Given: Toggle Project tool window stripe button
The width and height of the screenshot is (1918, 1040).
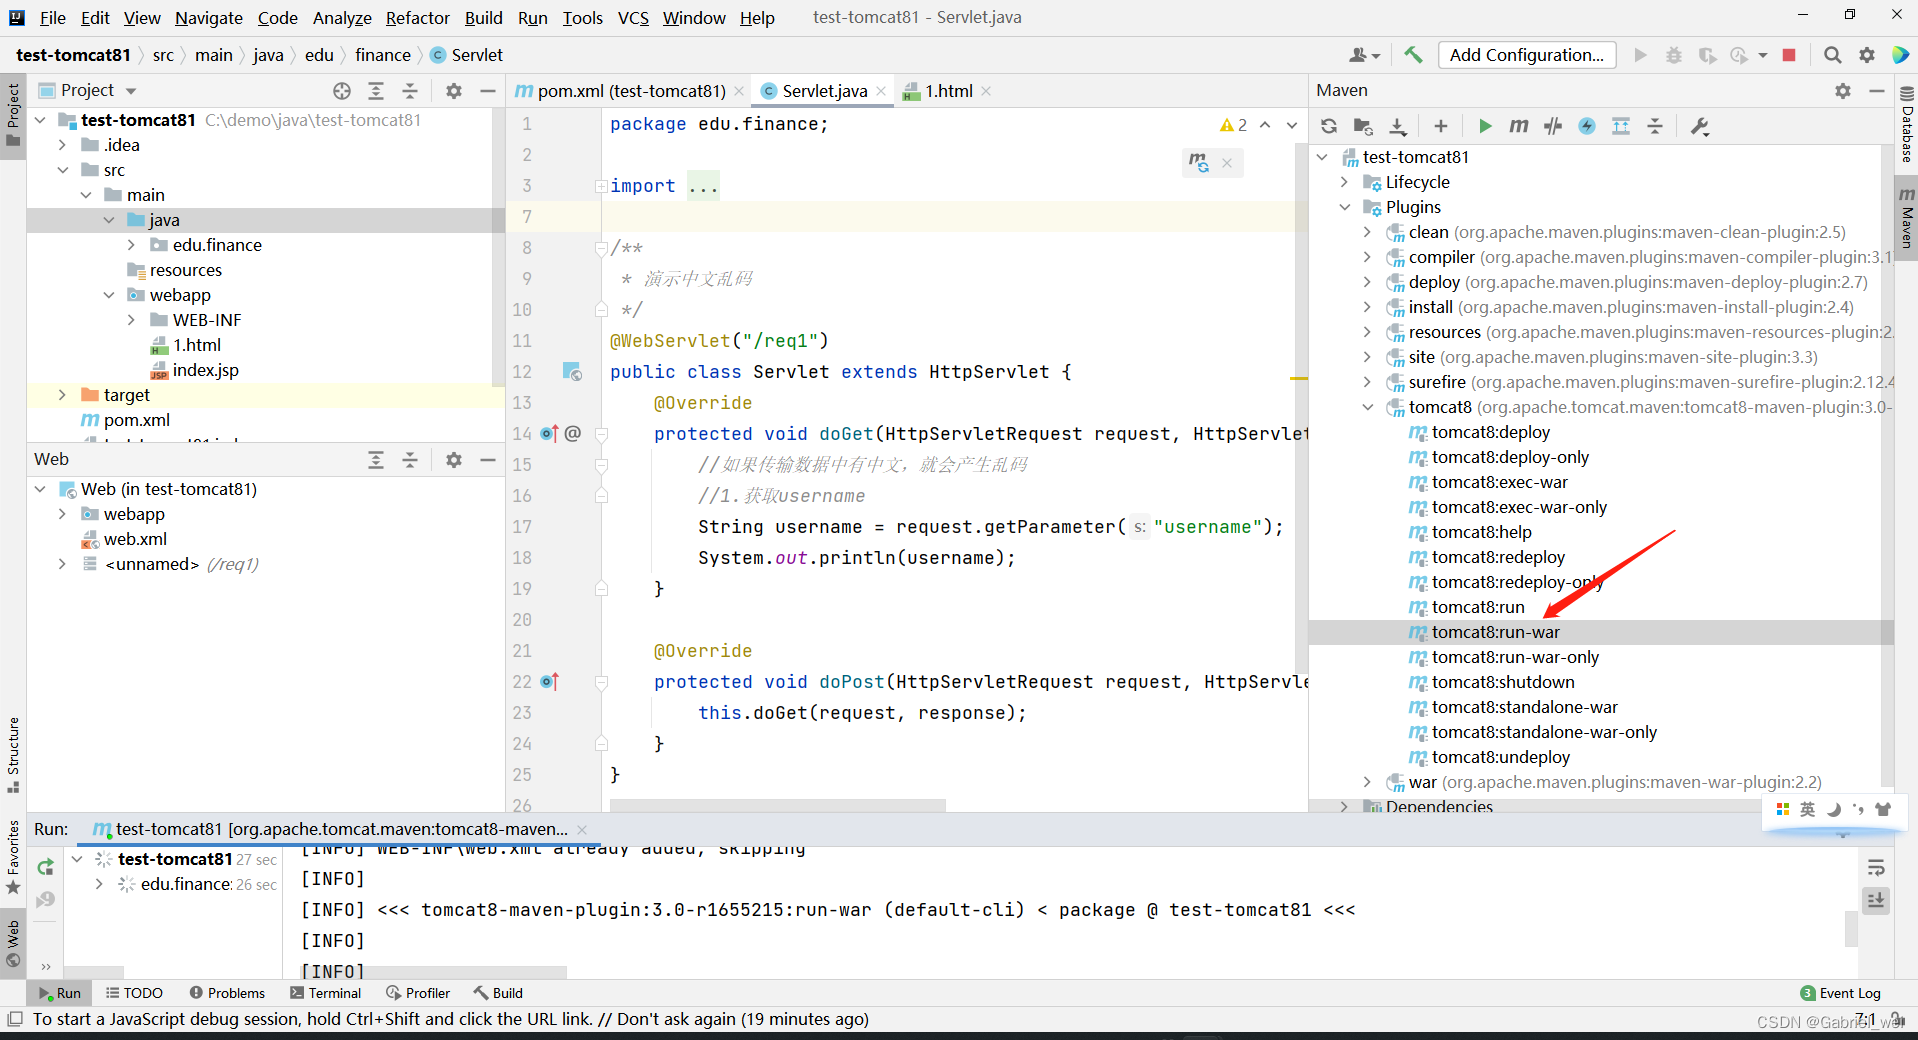Looking at the screenshot, I should click(13, 115).
